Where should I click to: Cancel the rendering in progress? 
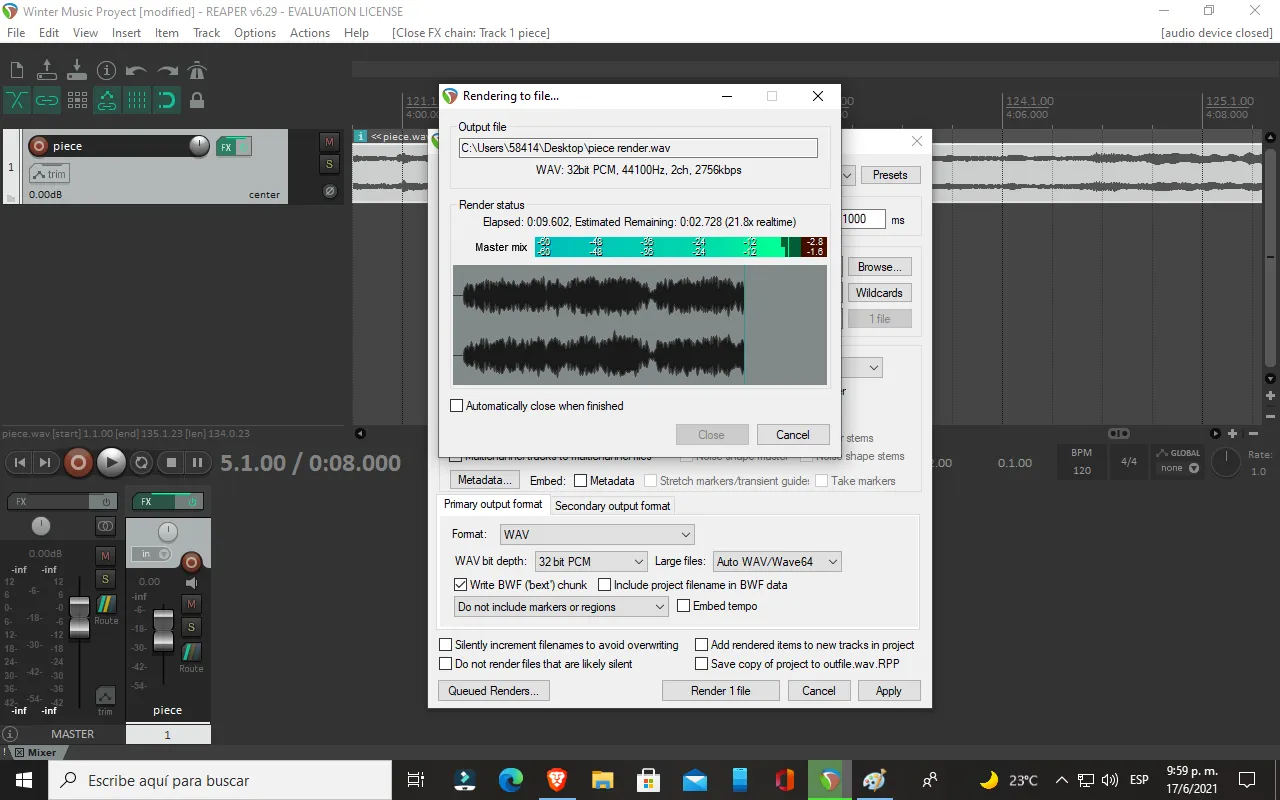[x=793, y=435]
